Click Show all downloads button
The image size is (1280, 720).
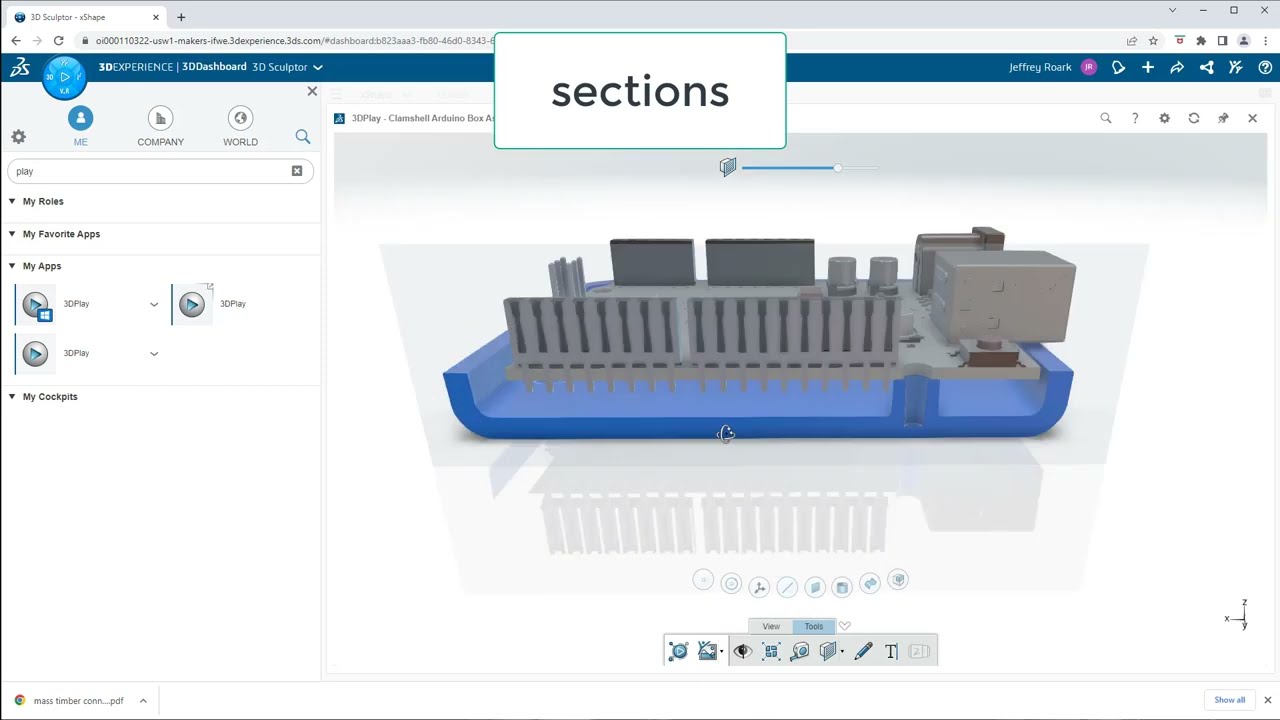(1230, 700)
